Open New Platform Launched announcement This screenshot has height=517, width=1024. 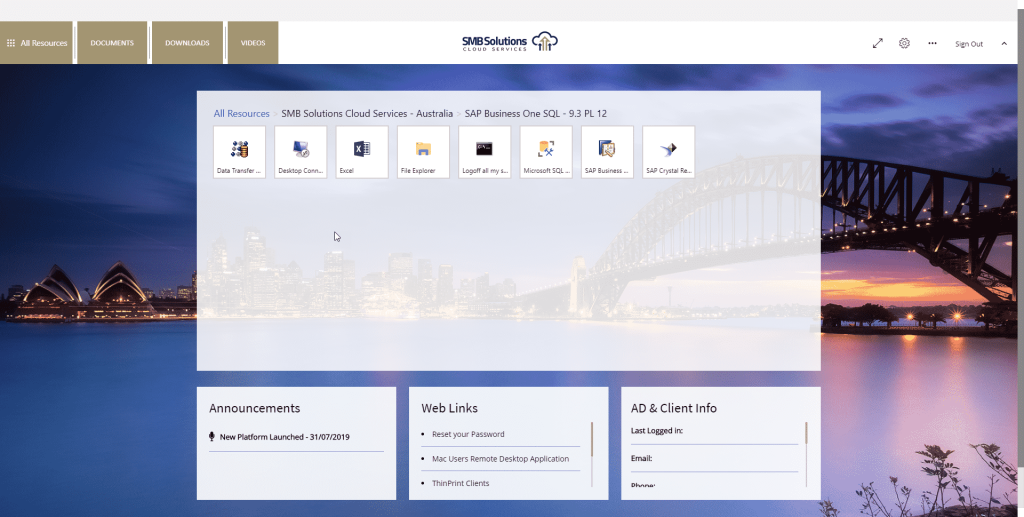(x=285, y=437)
